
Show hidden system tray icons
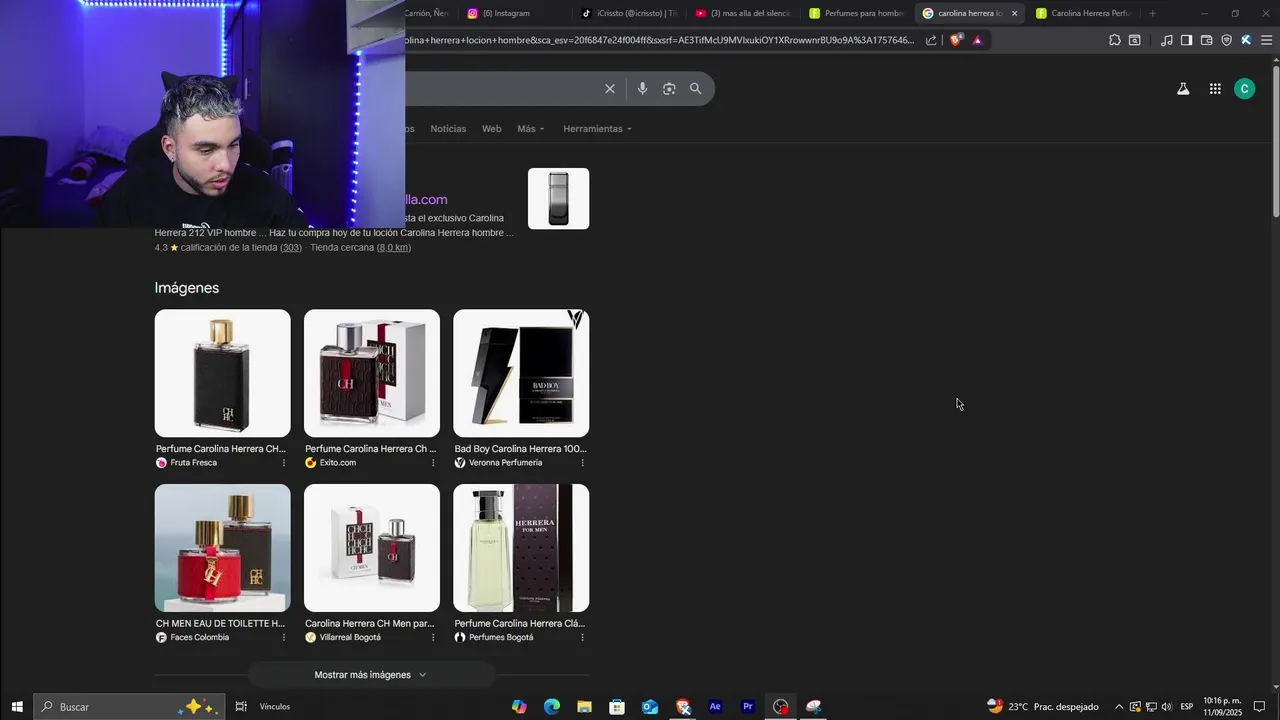coord(1119,707)
